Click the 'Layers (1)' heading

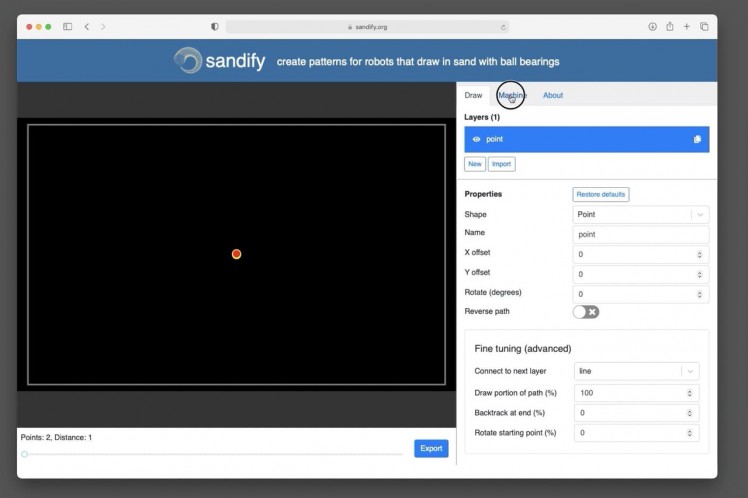pos(482,117)
